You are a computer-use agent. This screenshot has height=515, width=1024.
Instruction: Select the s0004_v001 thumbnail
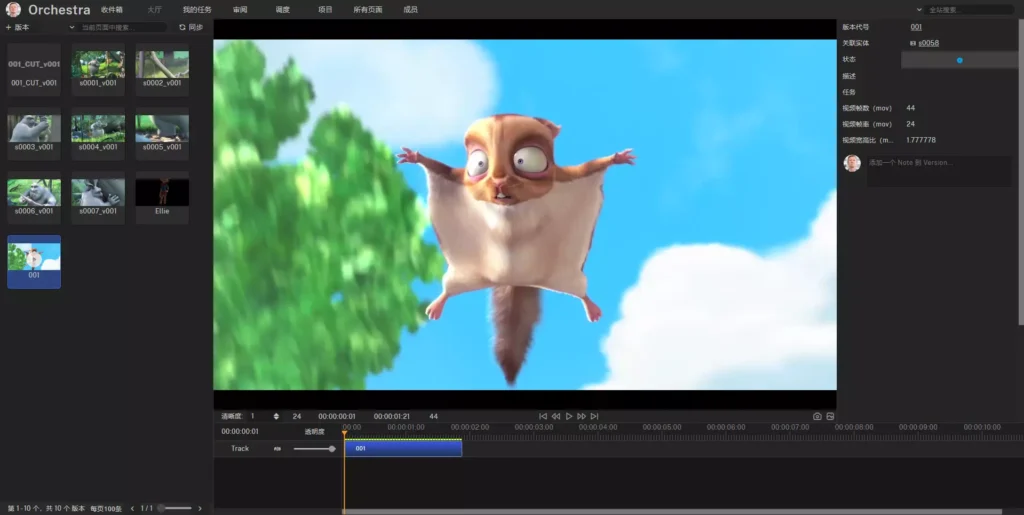point(98,133)
